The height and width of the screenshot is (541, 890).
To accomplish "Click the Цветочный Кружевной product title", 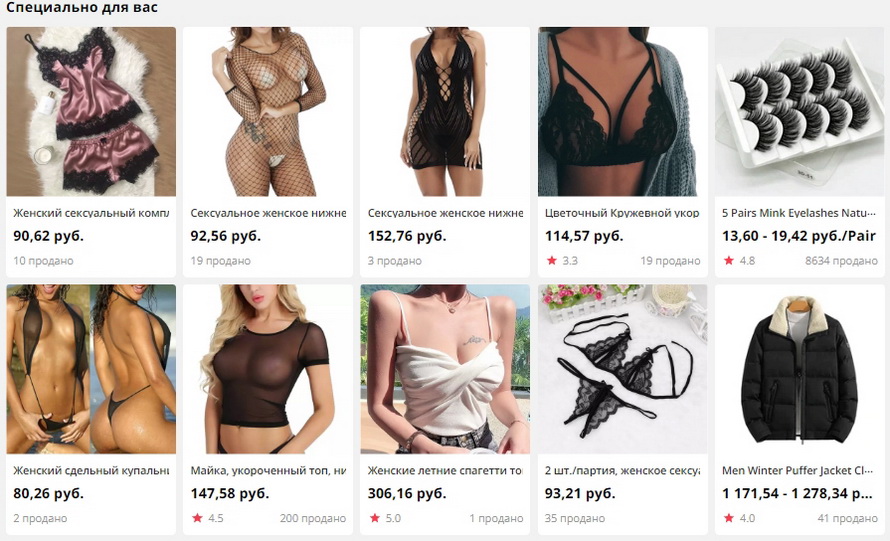I will click(x=622, y=213).
